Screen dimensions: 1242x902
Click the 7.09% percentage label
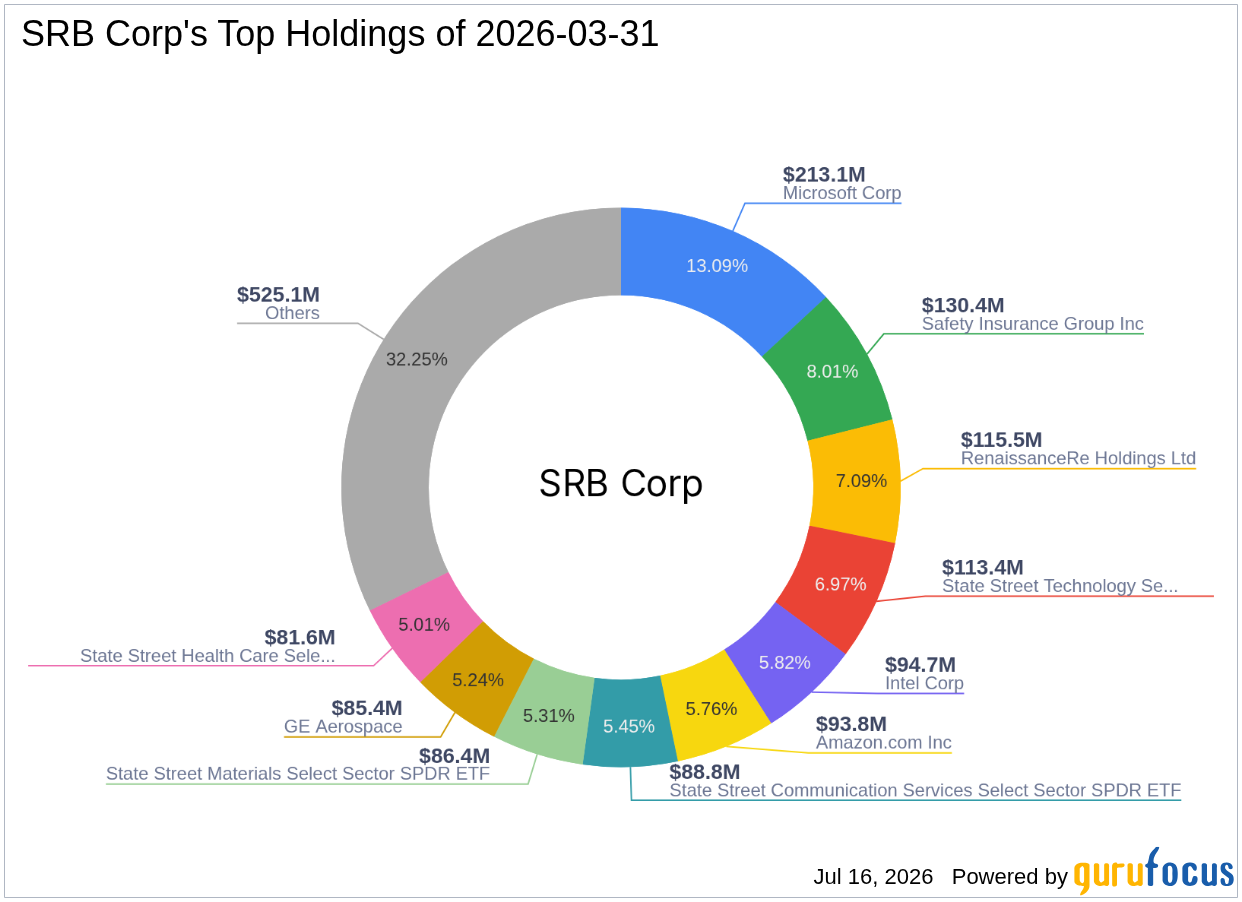click(x=862, y=481)
